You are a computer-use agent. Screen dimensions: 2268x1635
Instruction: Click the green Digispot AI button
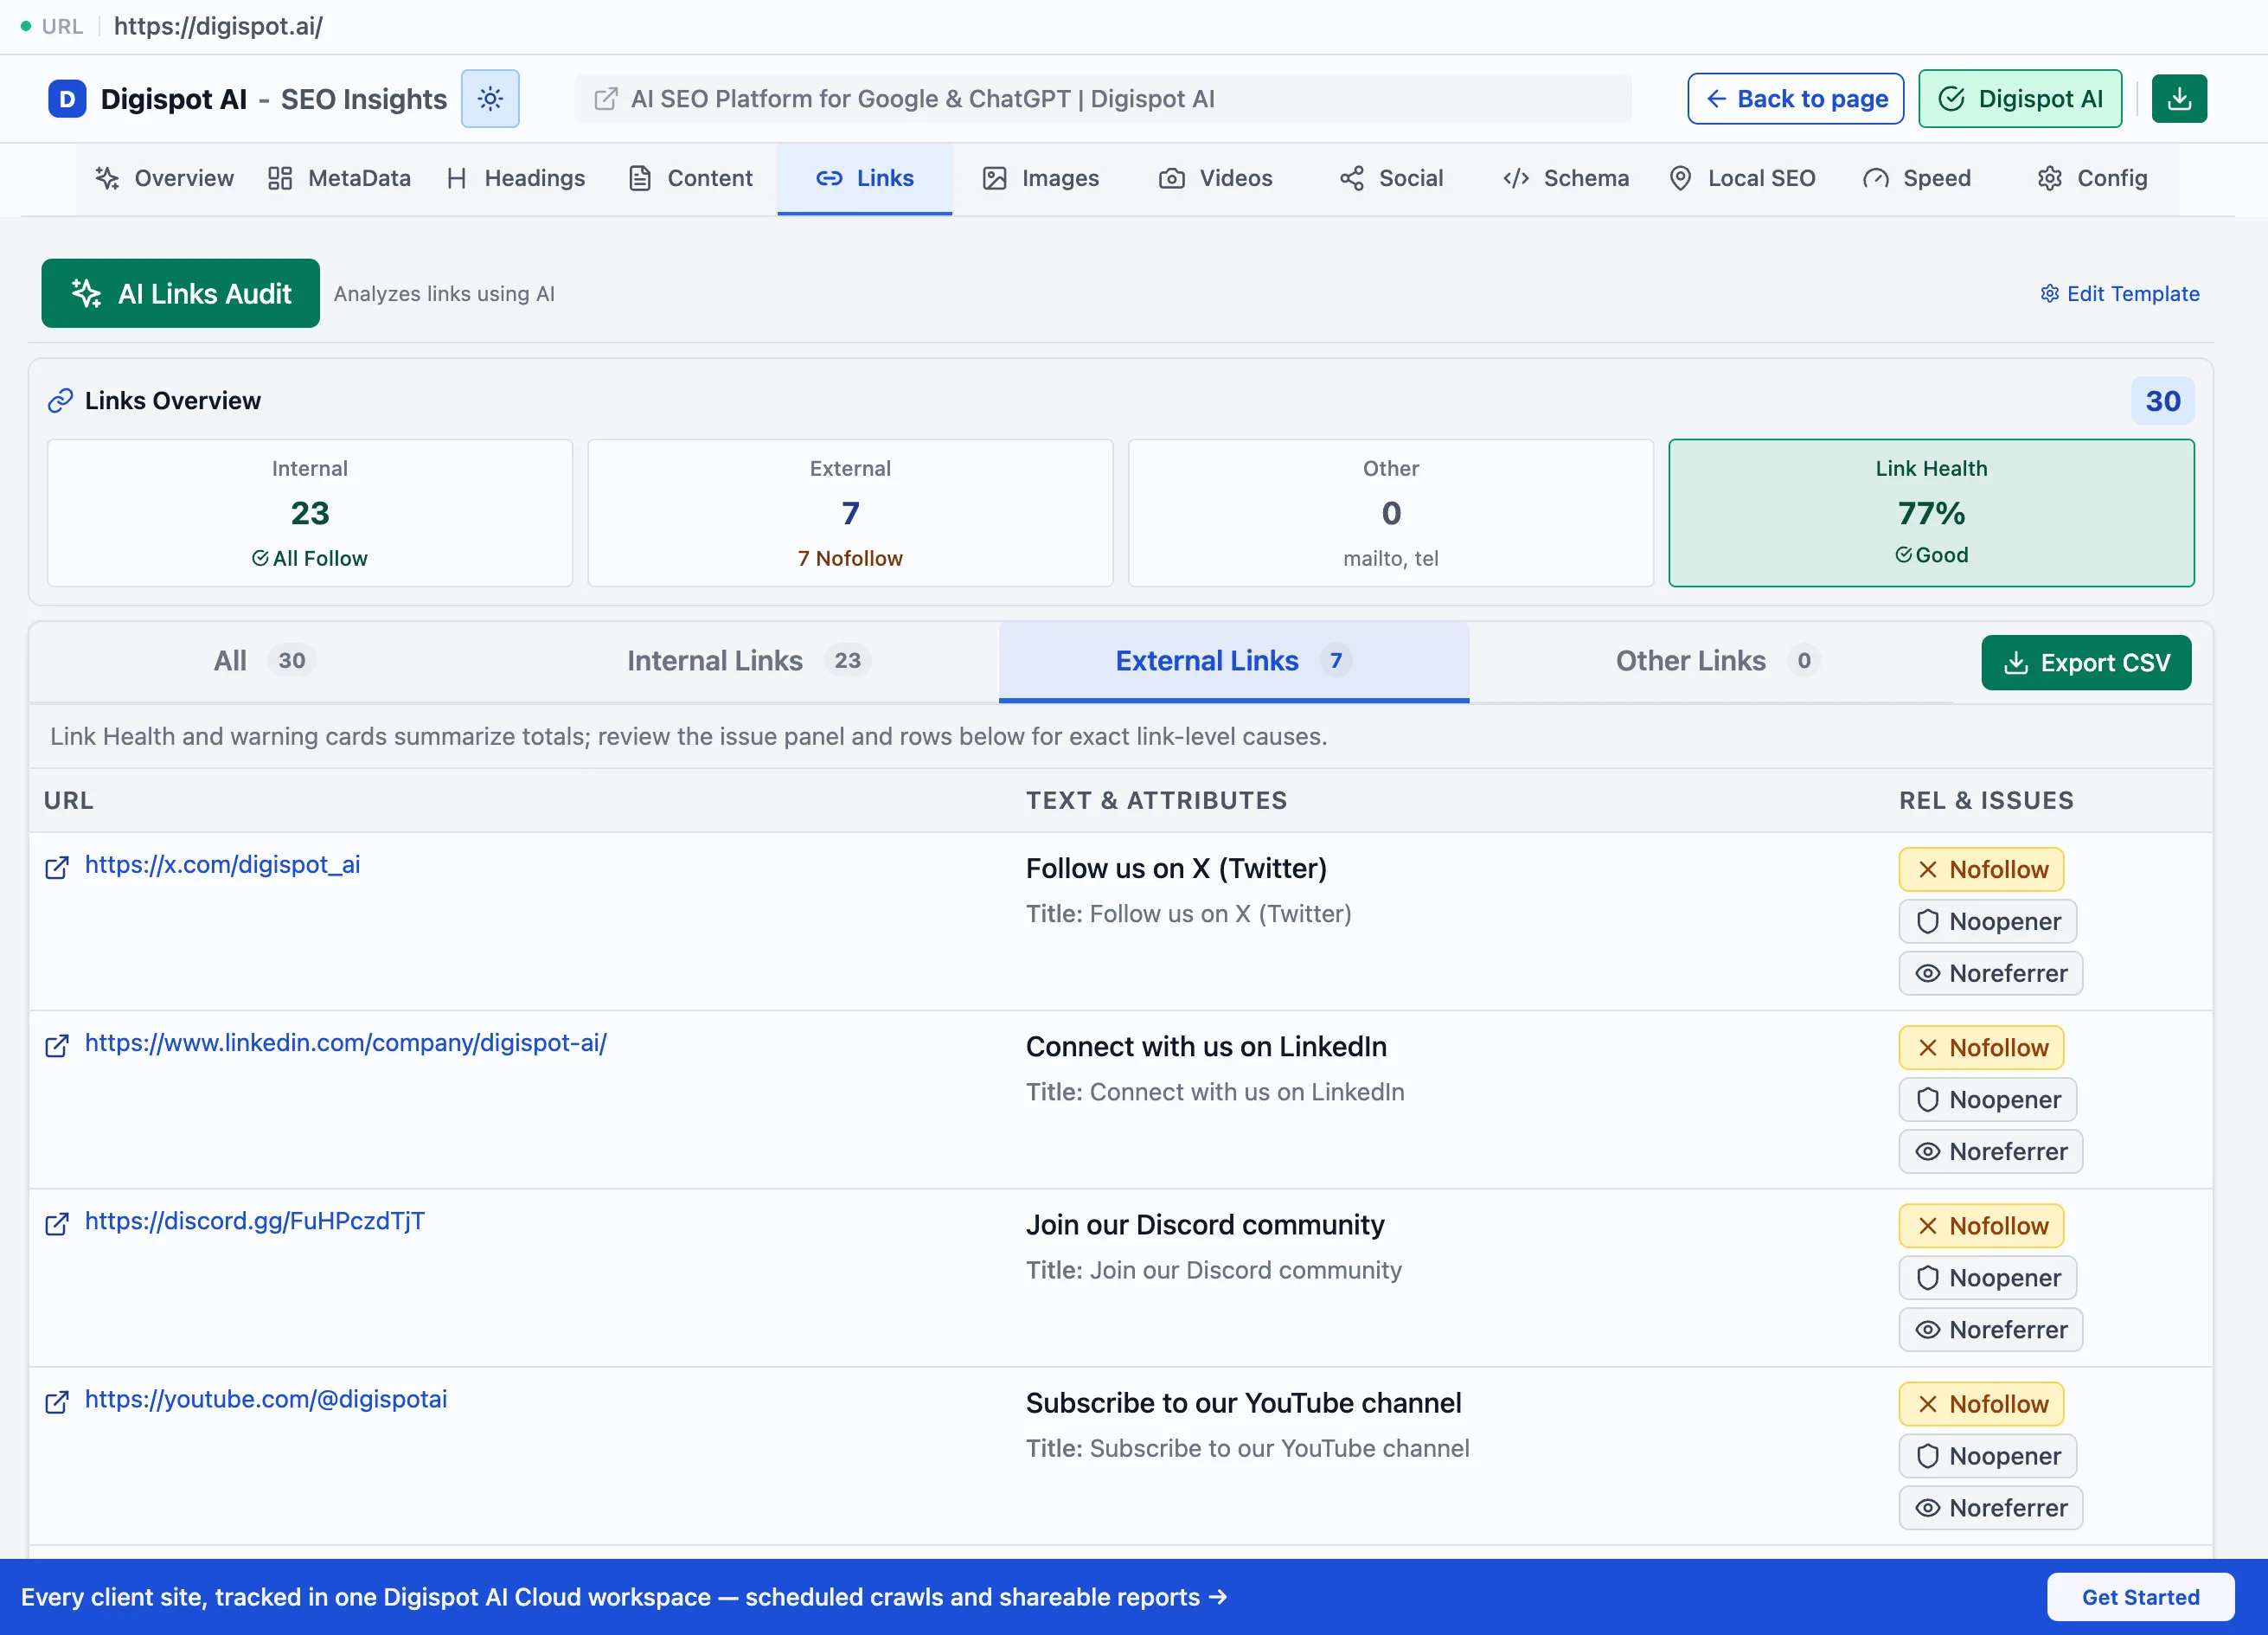[2020, 98]
